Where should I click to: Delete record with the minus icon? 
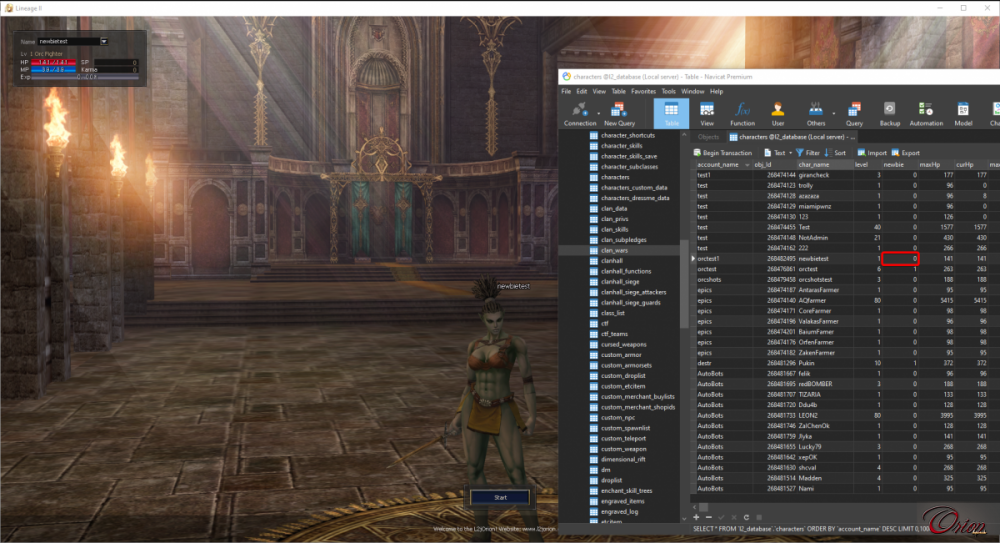[x=709, y=517]
